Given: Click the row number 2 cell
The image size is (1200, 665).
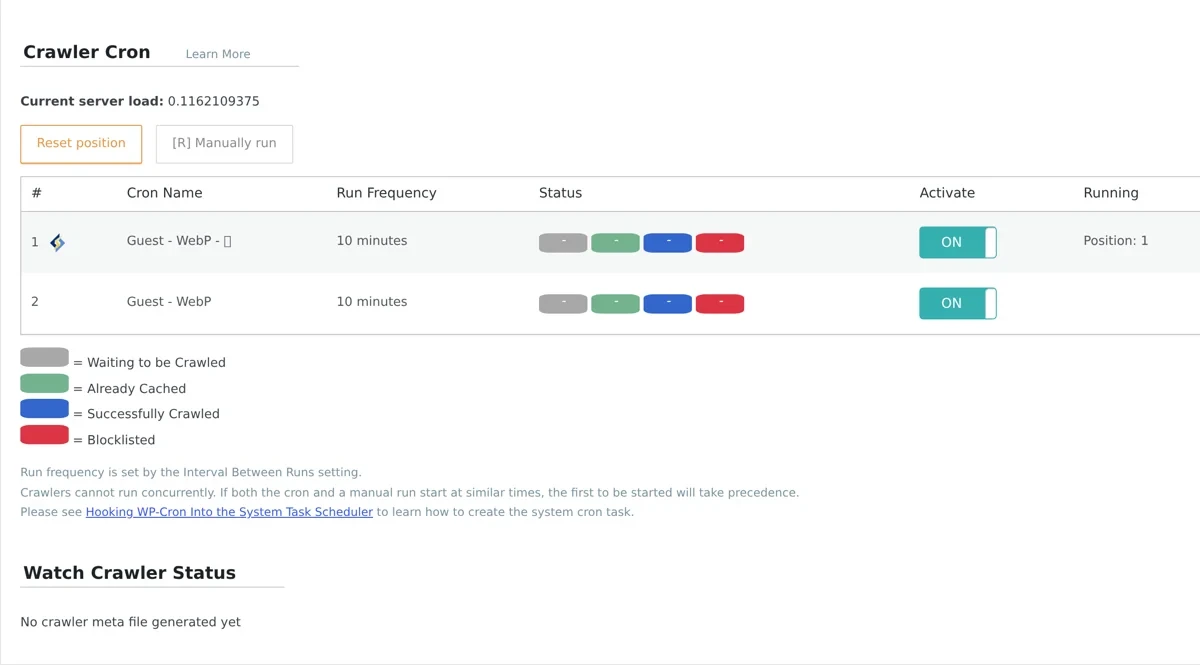Looking at the screenshot, I should tap(35, 302).
